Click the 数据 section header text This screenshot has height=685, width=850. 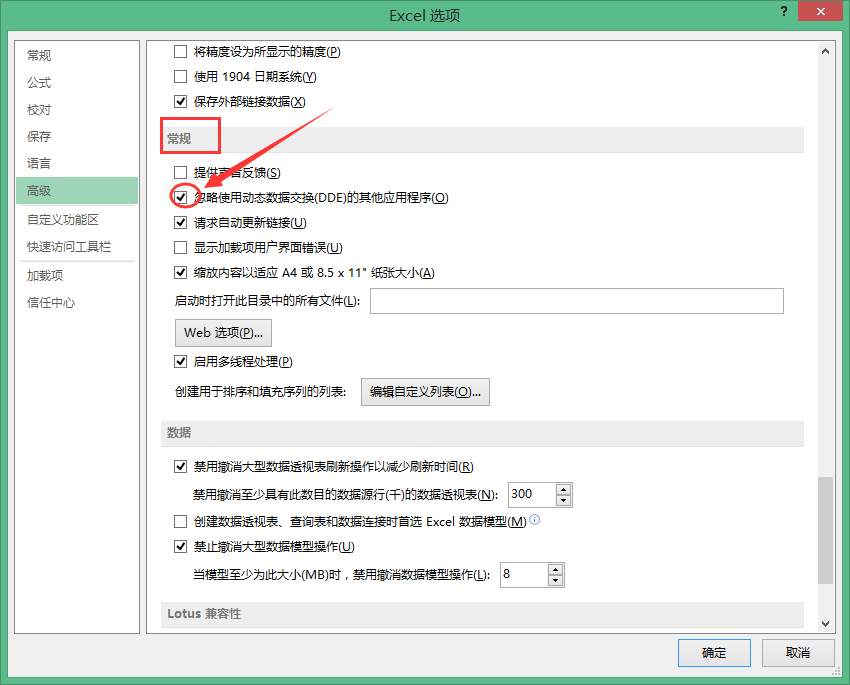click(x=179, y=432)
